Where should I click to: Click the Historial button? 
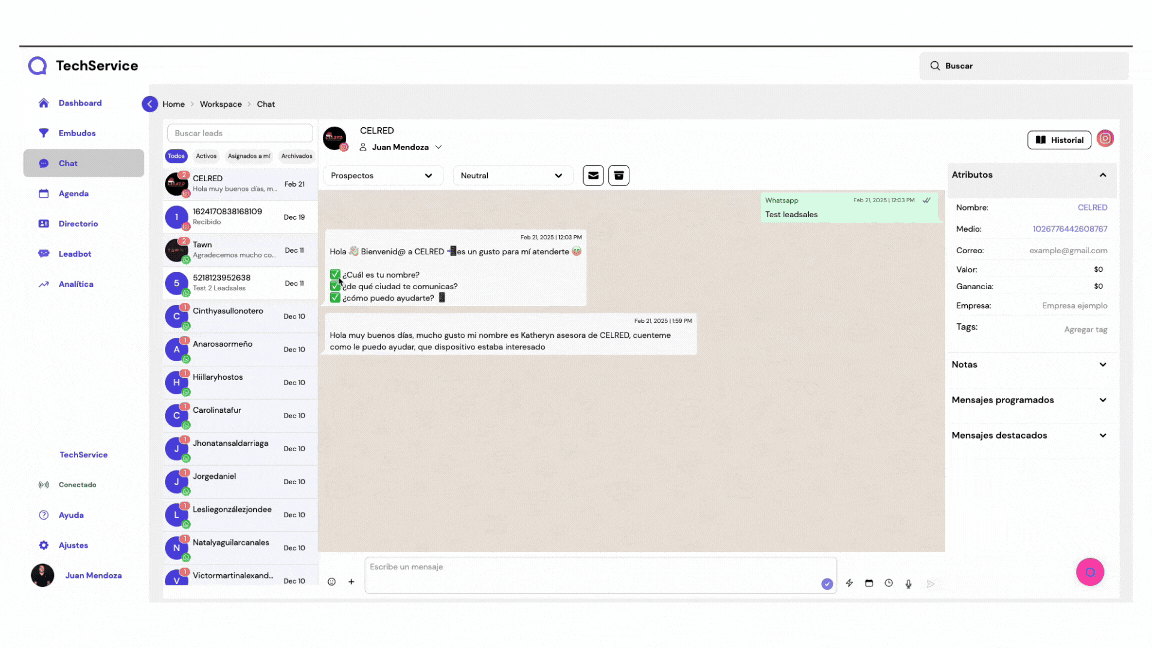(1059, 140)
